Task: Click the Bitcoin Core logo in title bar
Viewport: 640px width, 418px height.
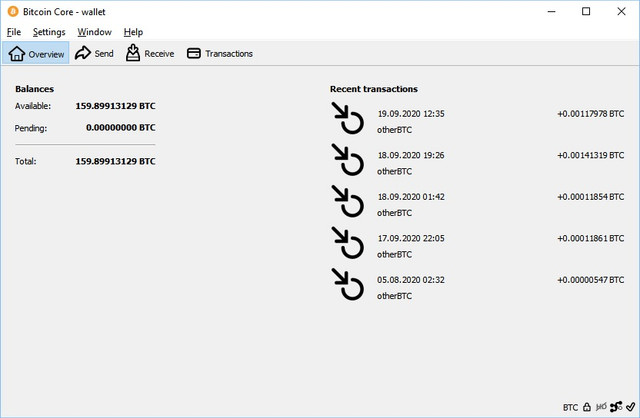Action: click(x=13, y=11)
